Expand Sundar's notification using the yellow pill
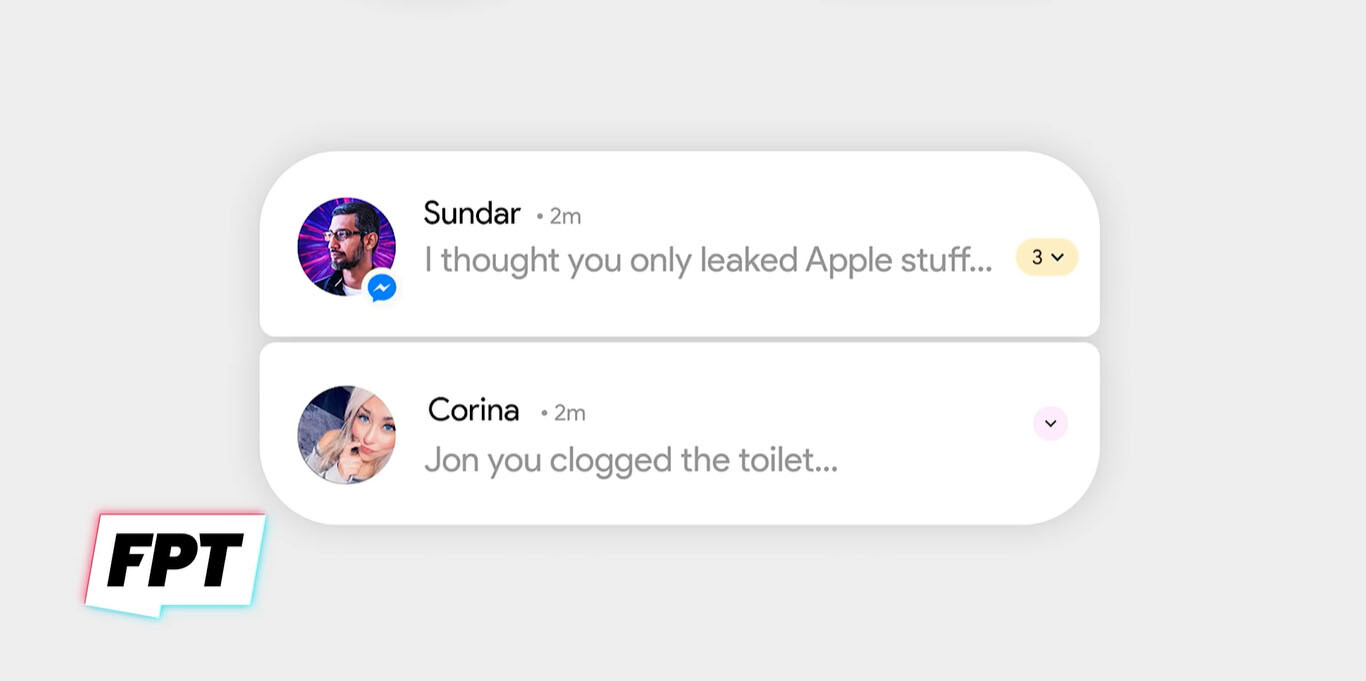 1047,257
